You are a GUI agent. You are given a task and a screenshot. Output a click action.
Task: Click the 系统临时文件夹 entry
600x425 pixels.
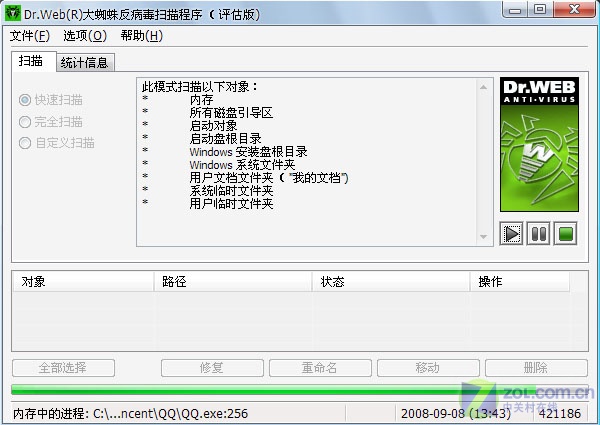[x=231, y=191]
